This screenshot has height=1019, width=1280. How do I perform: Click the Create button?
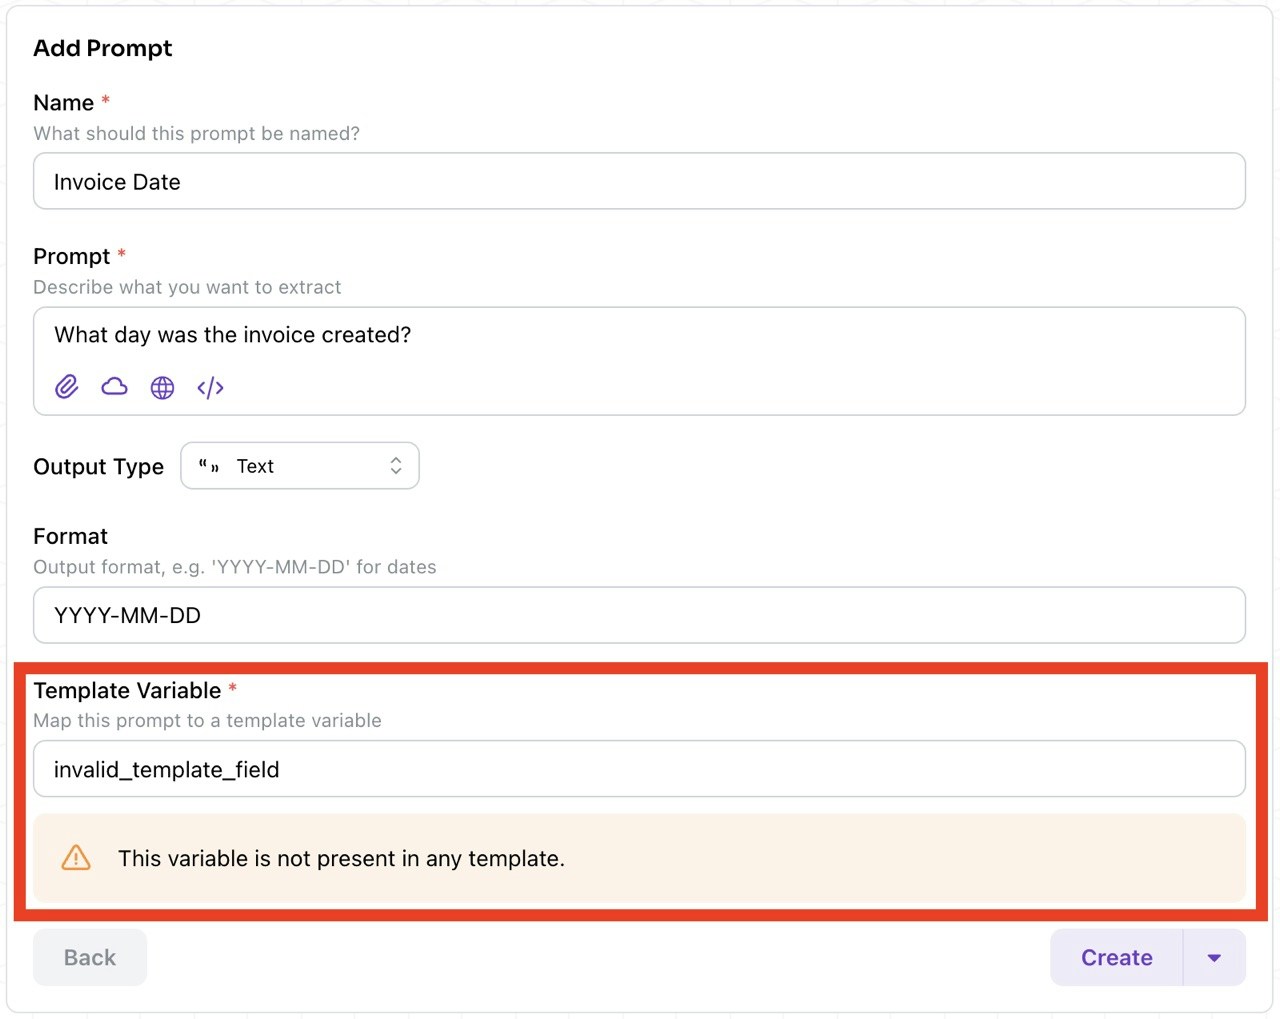coord(1116,957)
